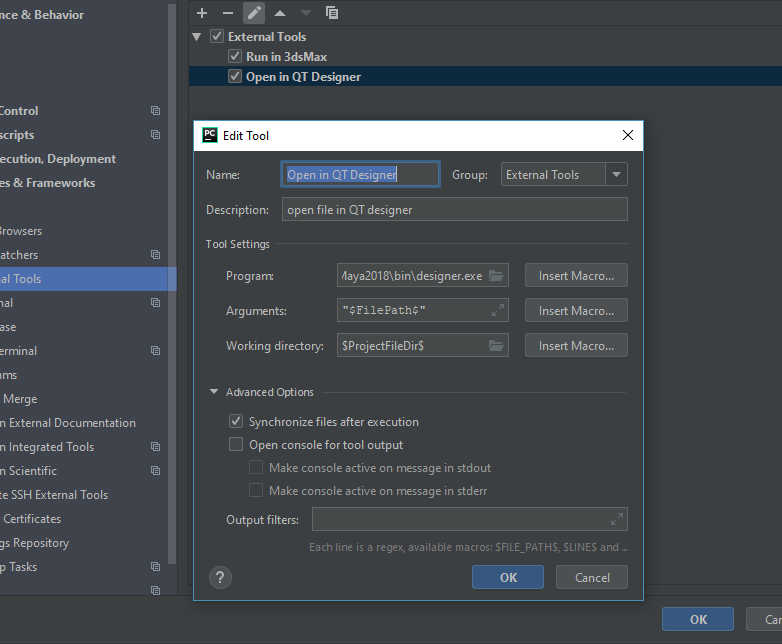782x644 pixels.
Task: Click the Edit pencil icon in toolbar
Action: [x=254, y=13]
